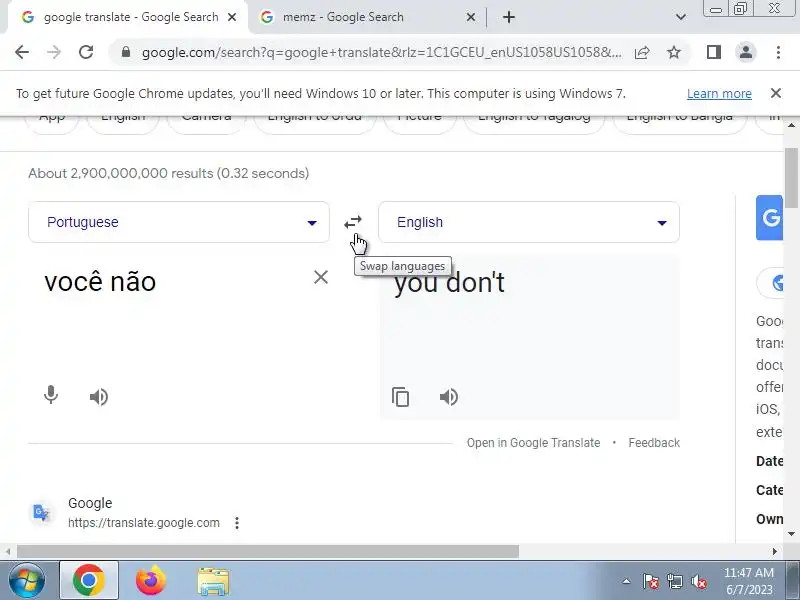800x600 pixels.
Task: Open the English target language dropdown
Action: click(x=529, y=222)
